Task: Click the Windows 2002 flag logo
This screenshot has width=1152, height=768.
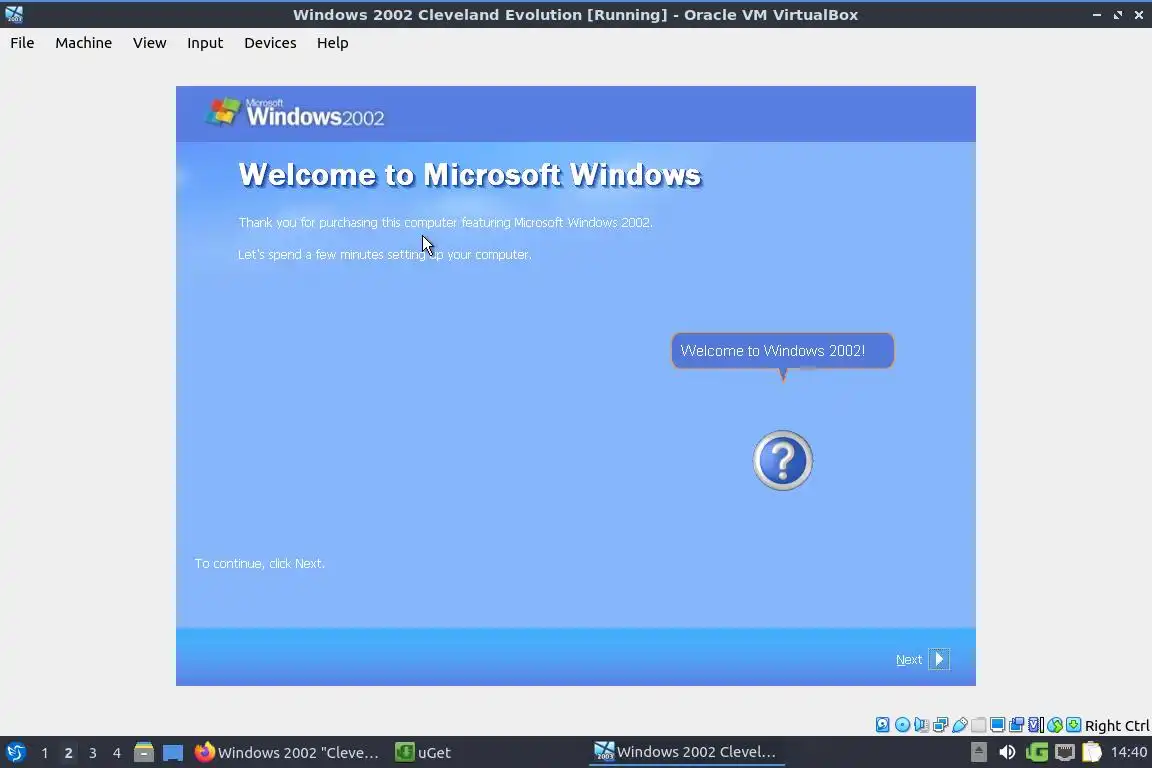Action: (223, 112)
